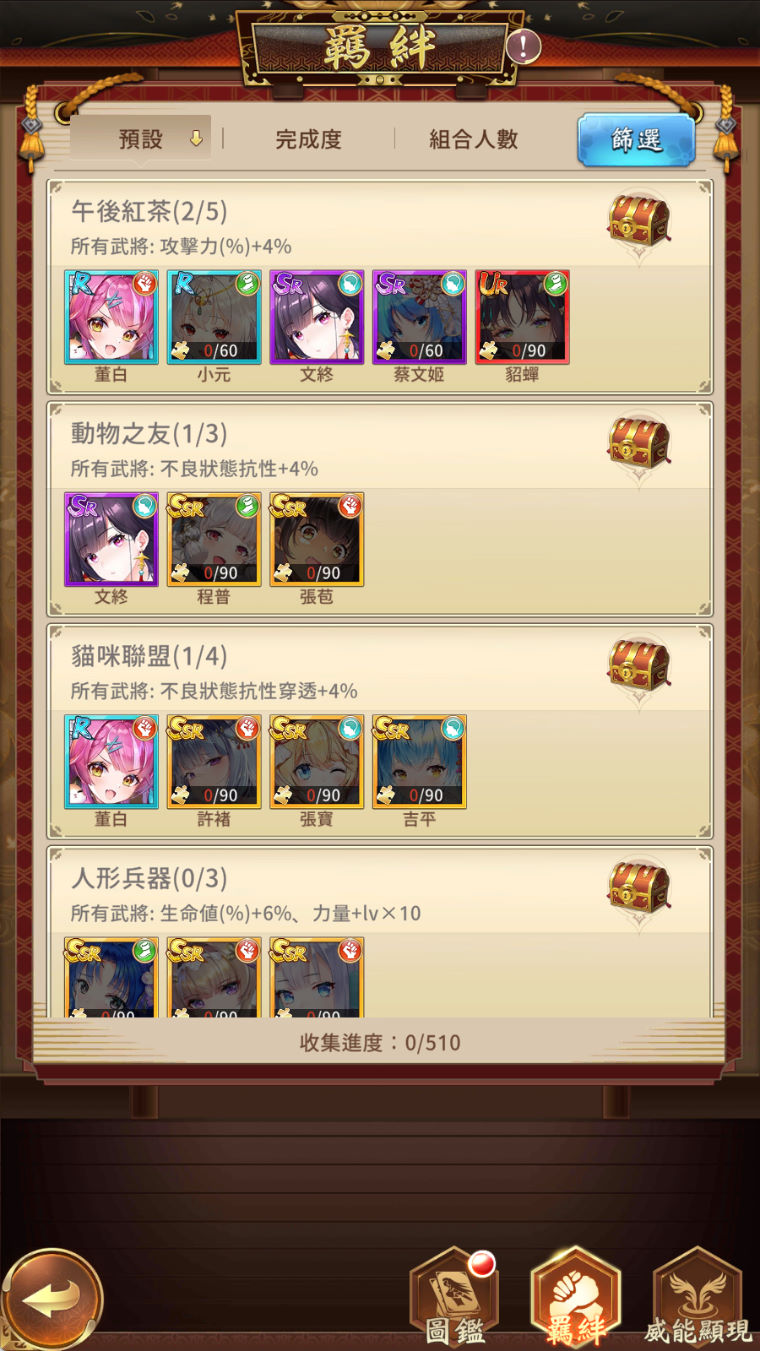Select 蔡文姬 SR portrait
The image size is (760, 1351).
click(419, 317)
